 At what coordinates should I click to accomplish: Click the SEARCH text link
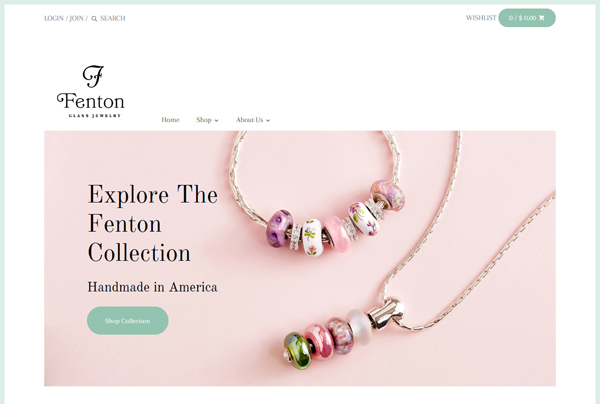[x=112, y=18]
